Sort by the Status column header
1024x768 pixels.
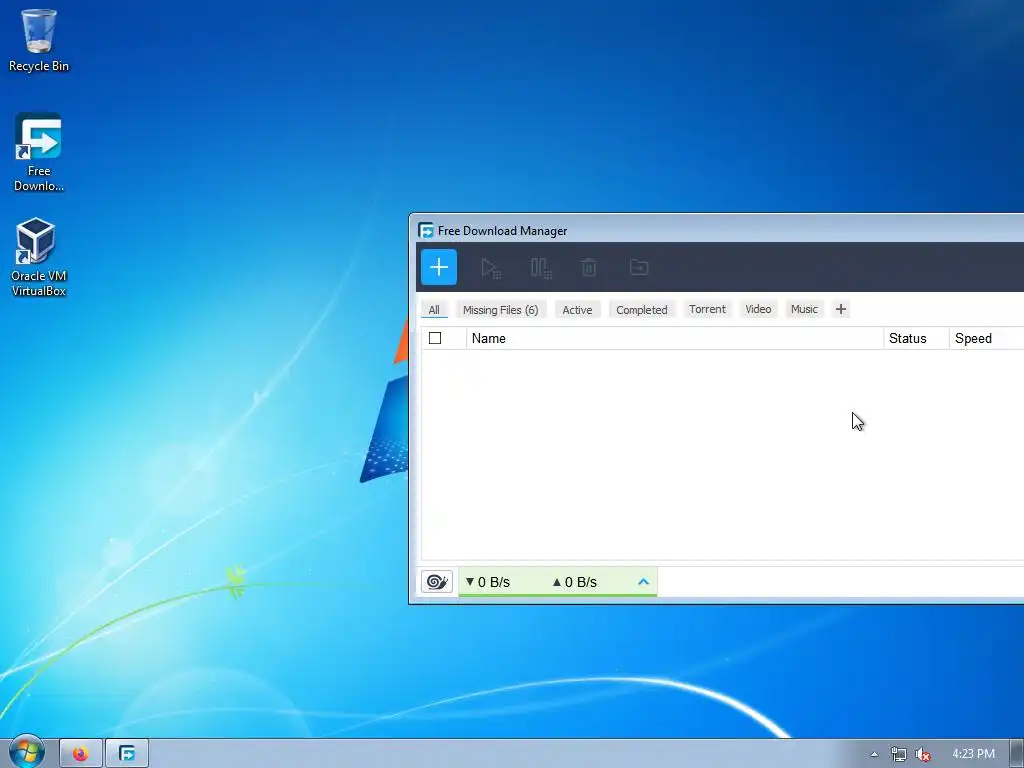click(916, 338)
